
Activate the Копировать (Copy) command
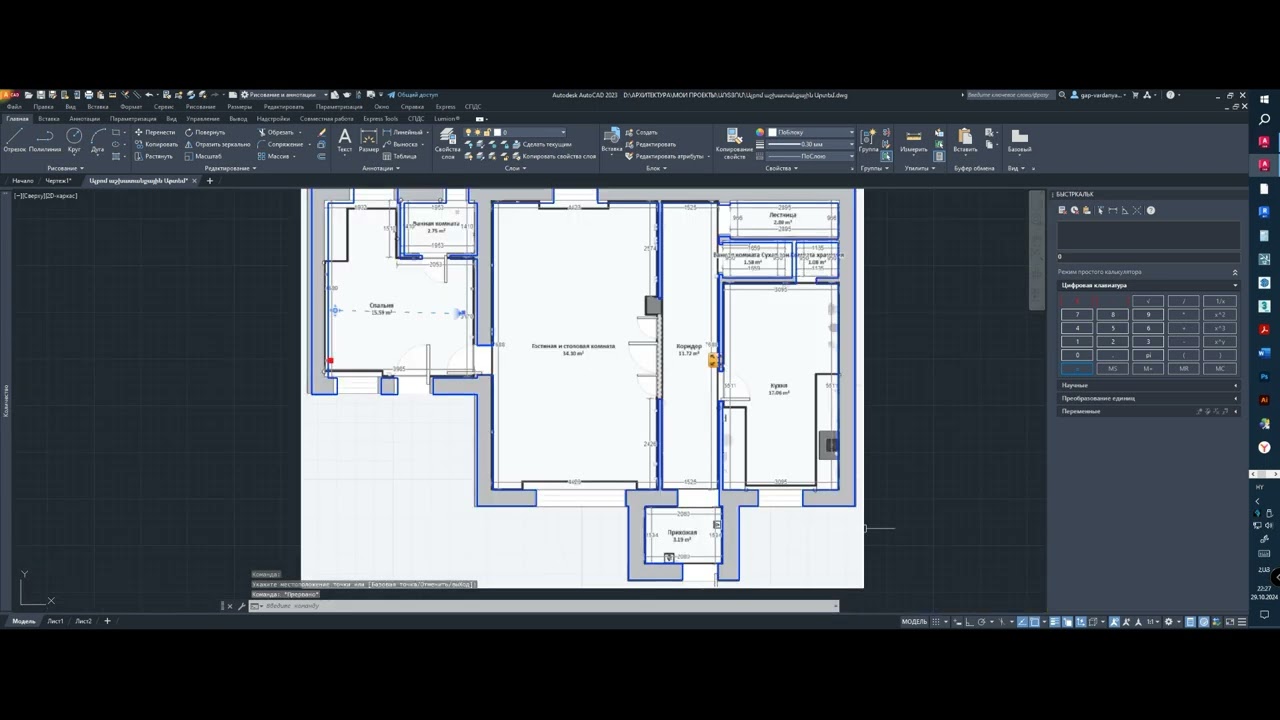pos(155,144)
